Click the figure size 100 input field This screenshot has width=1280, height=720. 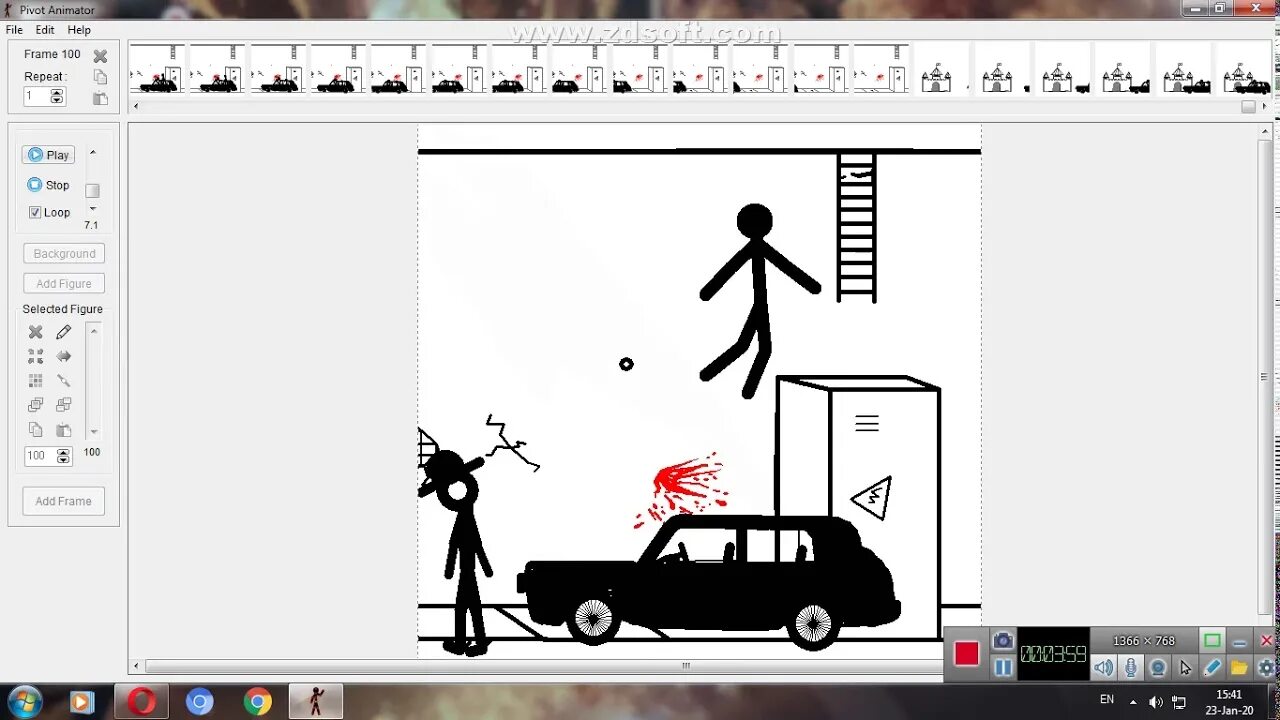pos(40,456)
